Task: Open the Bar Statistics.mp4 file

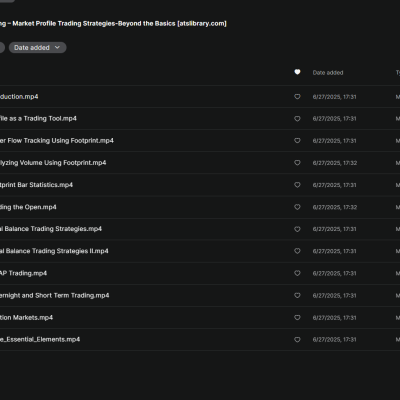Action: (36, 185)
